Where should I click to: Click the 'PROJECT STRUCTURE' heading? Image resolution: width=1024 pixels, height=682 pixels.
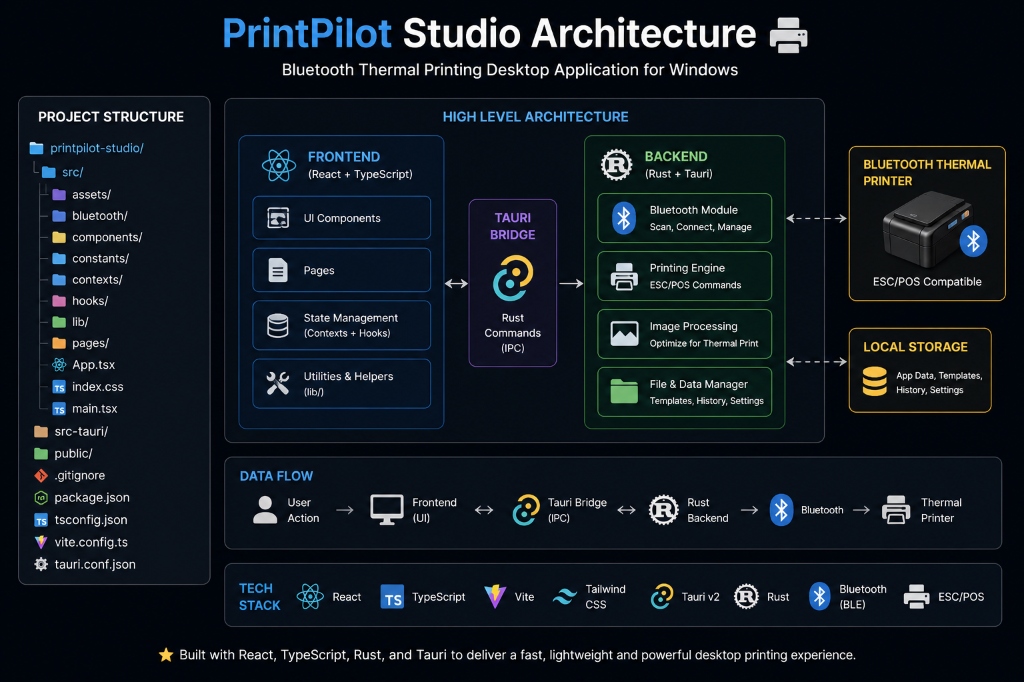pos(111,117)
